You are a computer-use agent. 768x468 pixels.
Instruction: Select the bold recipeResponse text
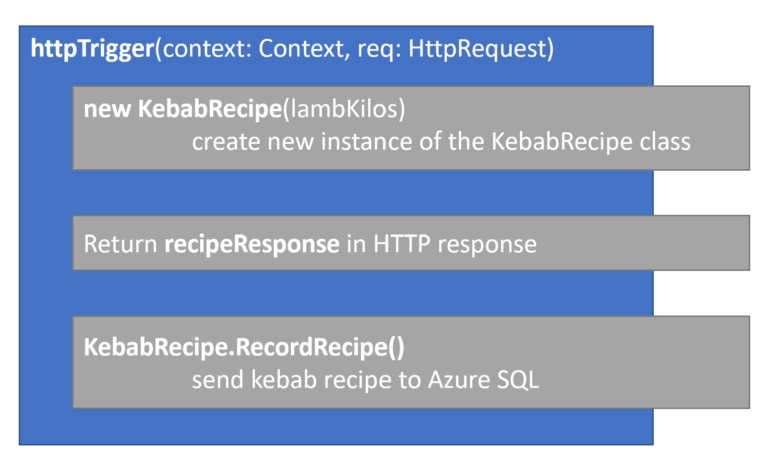pyautogui.click(x=251, y=244)
